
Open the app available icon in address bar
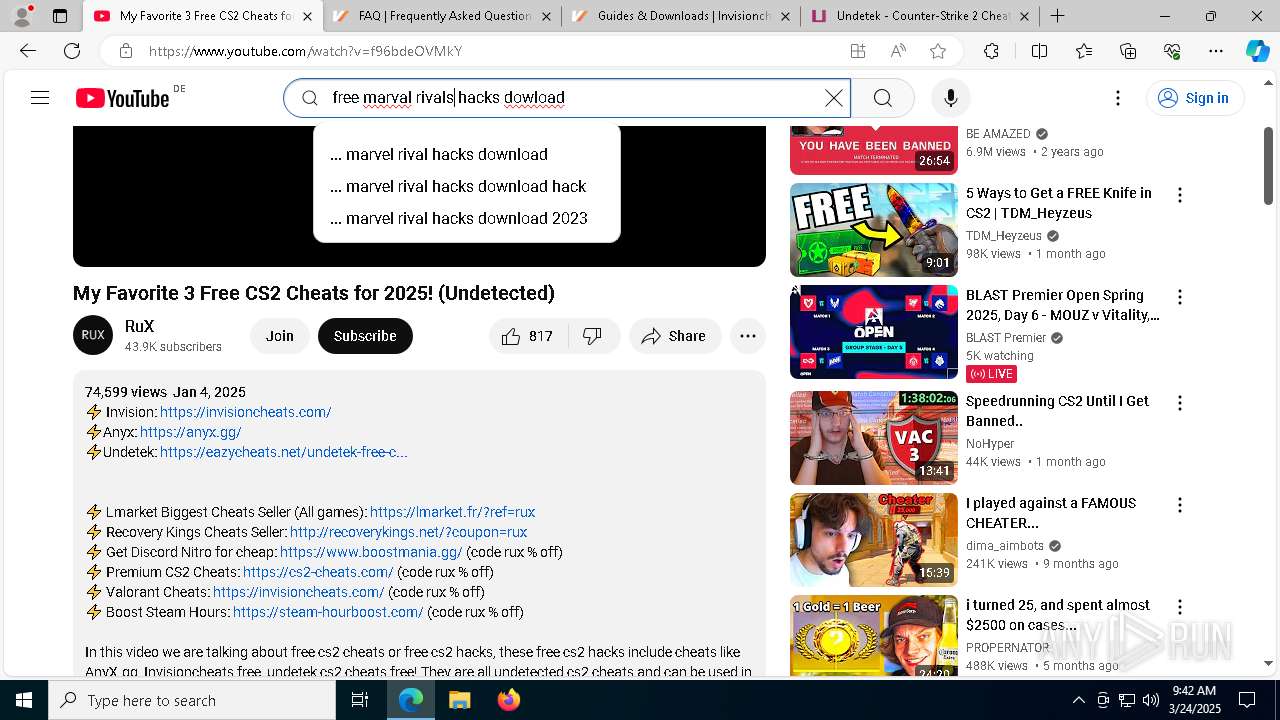[x=858, y=51]
